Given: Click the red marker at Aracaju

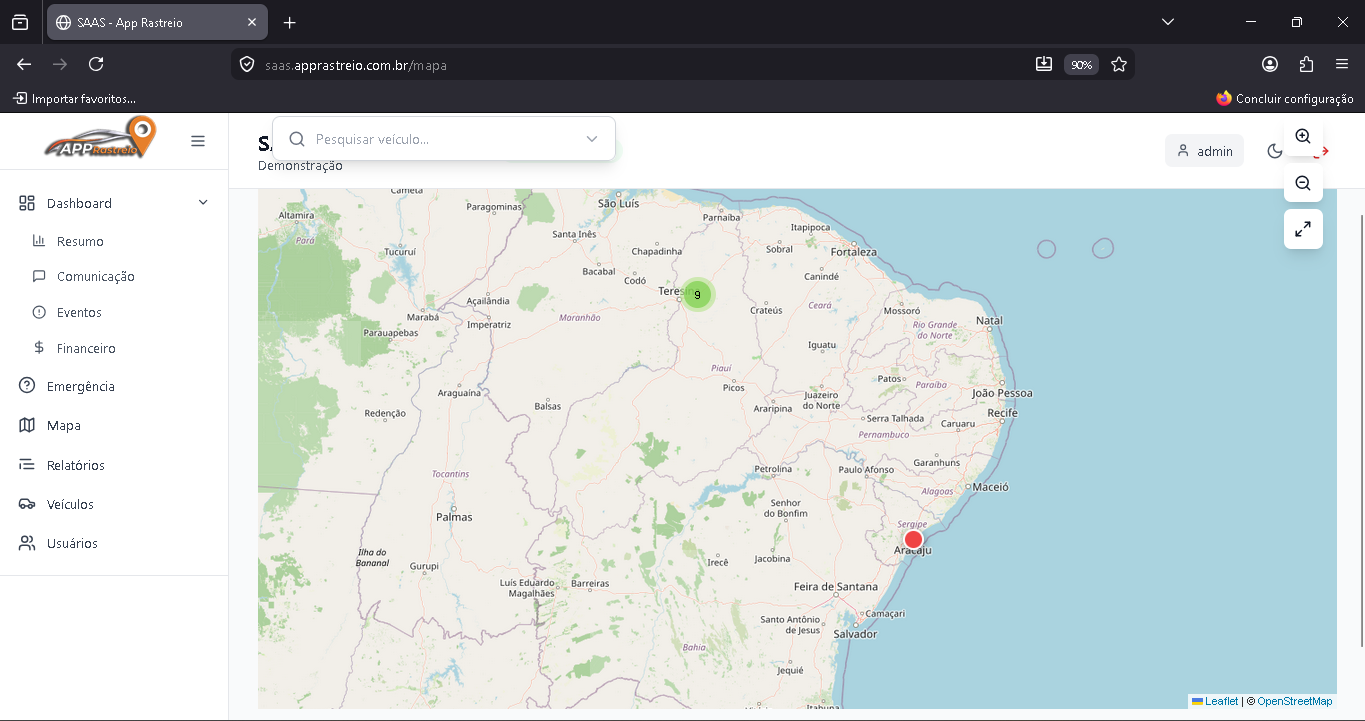Looking at the screenshot, I should click(x=913, y=540).
